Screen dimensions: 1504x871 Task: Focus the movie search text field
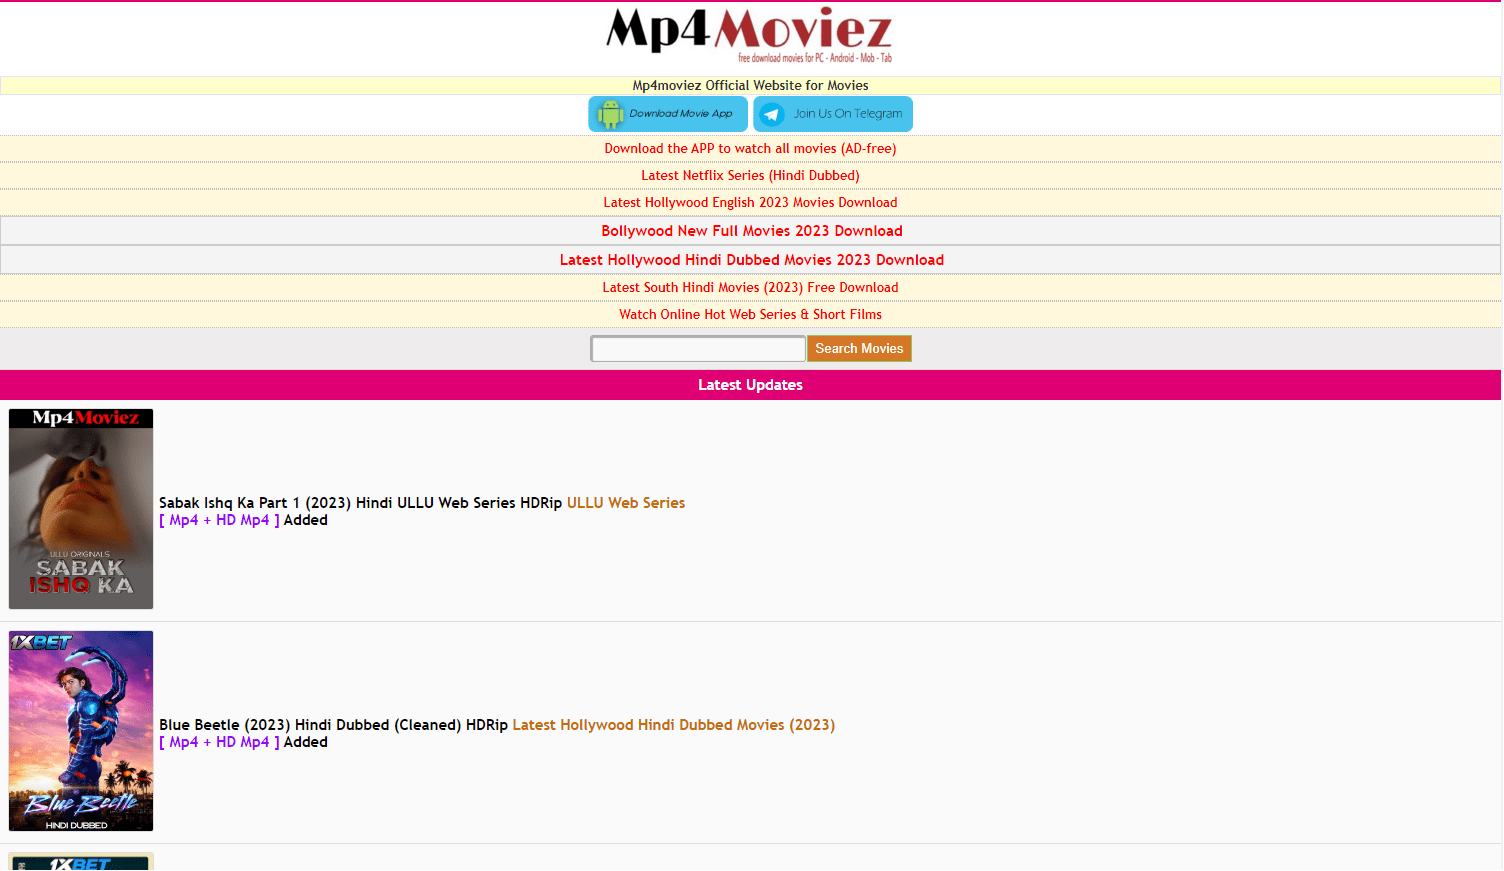click(x=698, y=349)
